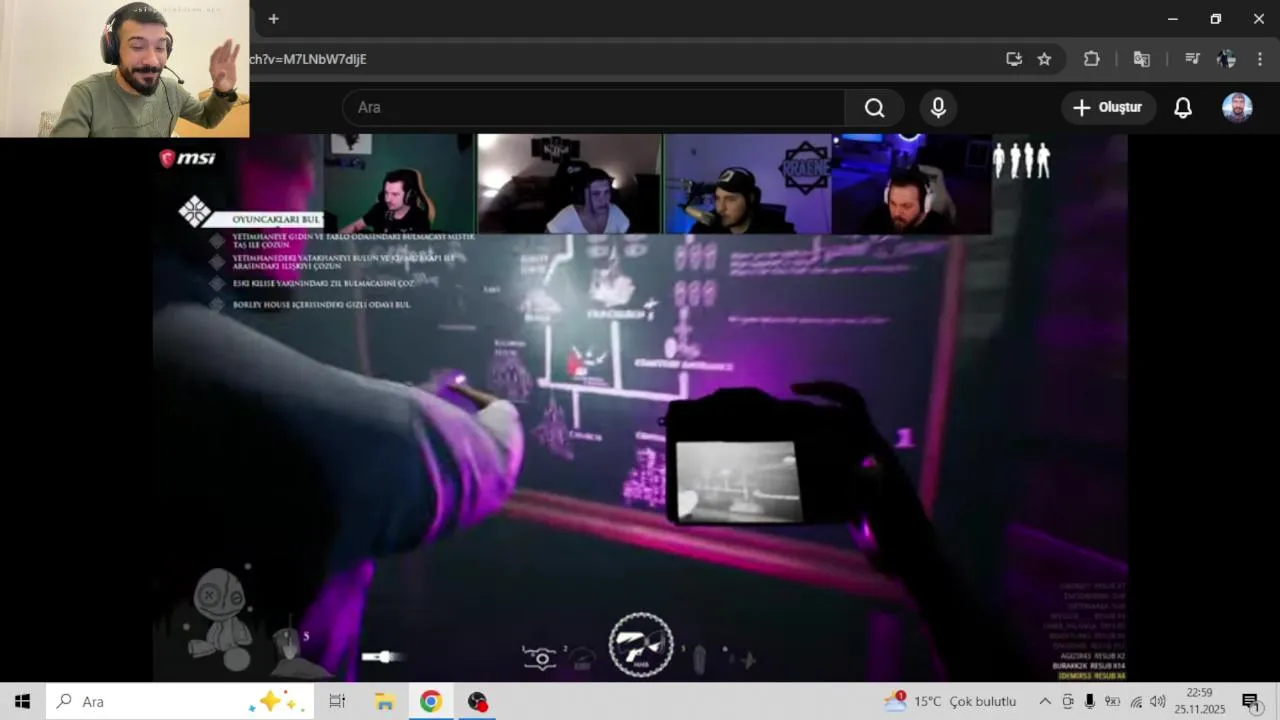The height and width of the screenshot is (720, 1280).
Task: Open File Explorer from the taskbar
Action: 384,702
